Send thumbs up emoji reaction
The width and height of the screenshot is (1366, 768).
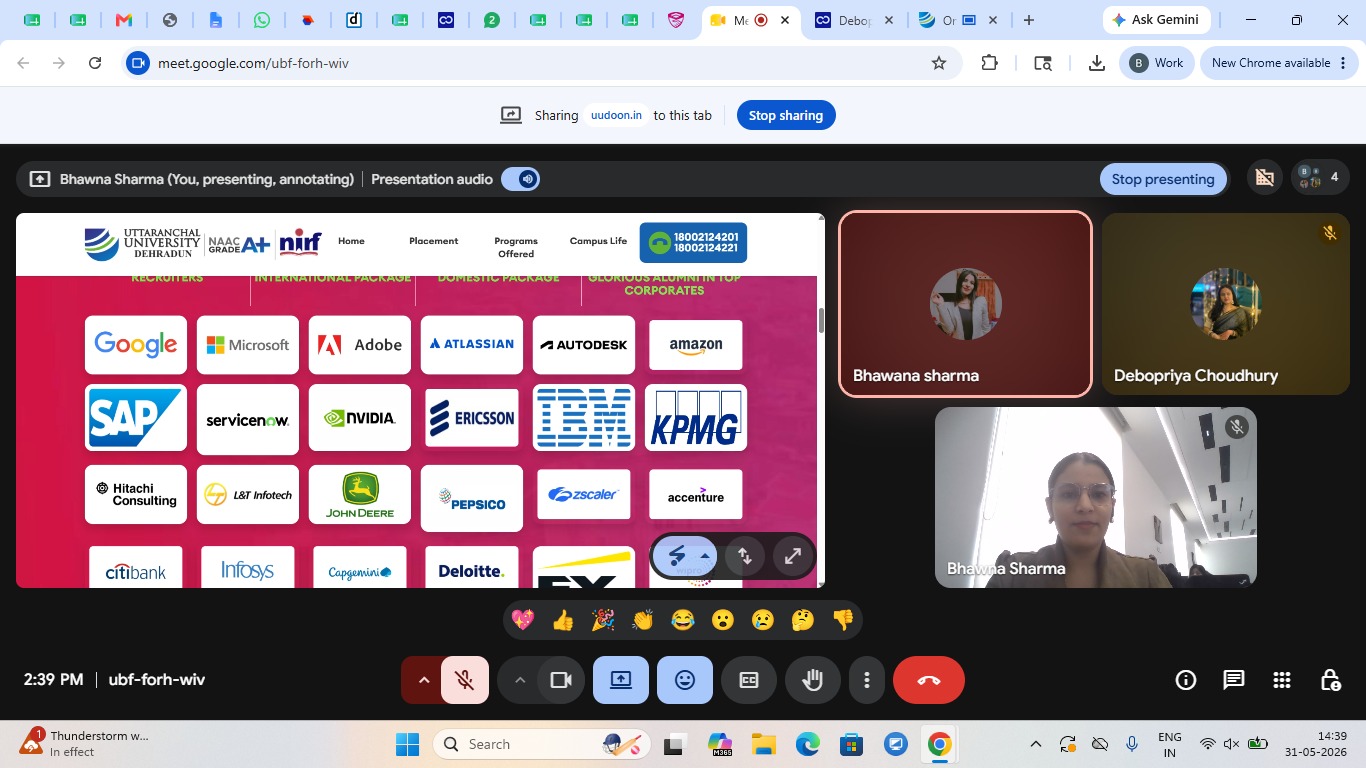[563, 620]
